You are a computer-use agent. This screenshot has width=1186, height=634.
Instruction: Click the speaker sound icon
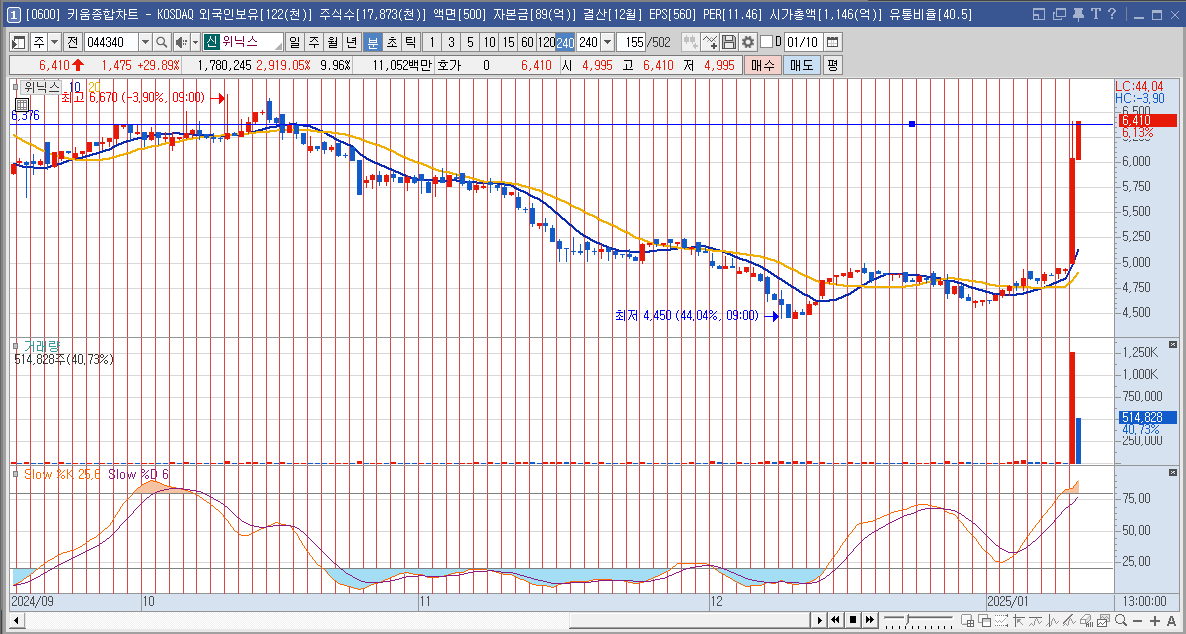coord(181,42)
